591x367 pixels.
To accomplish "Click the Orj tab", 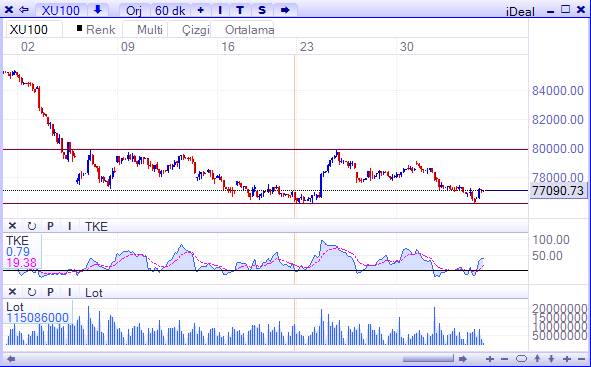I will [x=134, y=10].
